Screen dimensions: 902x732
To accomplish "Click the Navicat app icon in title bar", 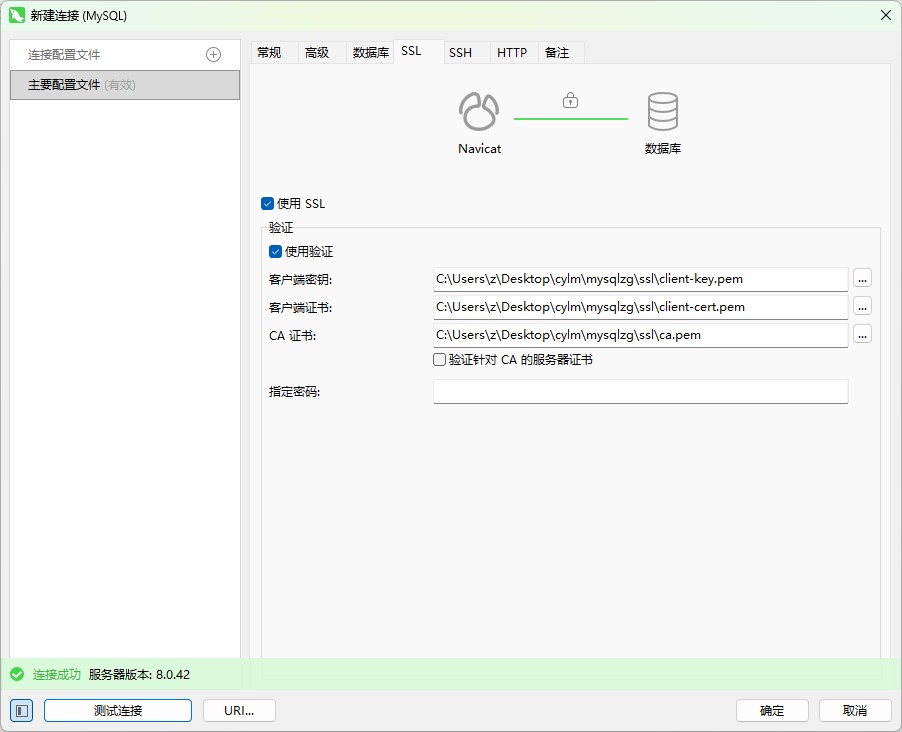I will 17,16.
